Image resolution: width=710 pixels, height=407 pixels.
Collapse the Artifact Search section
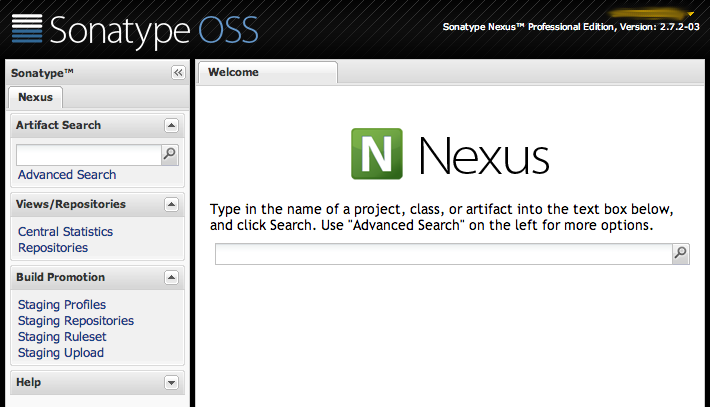[171, 126]
